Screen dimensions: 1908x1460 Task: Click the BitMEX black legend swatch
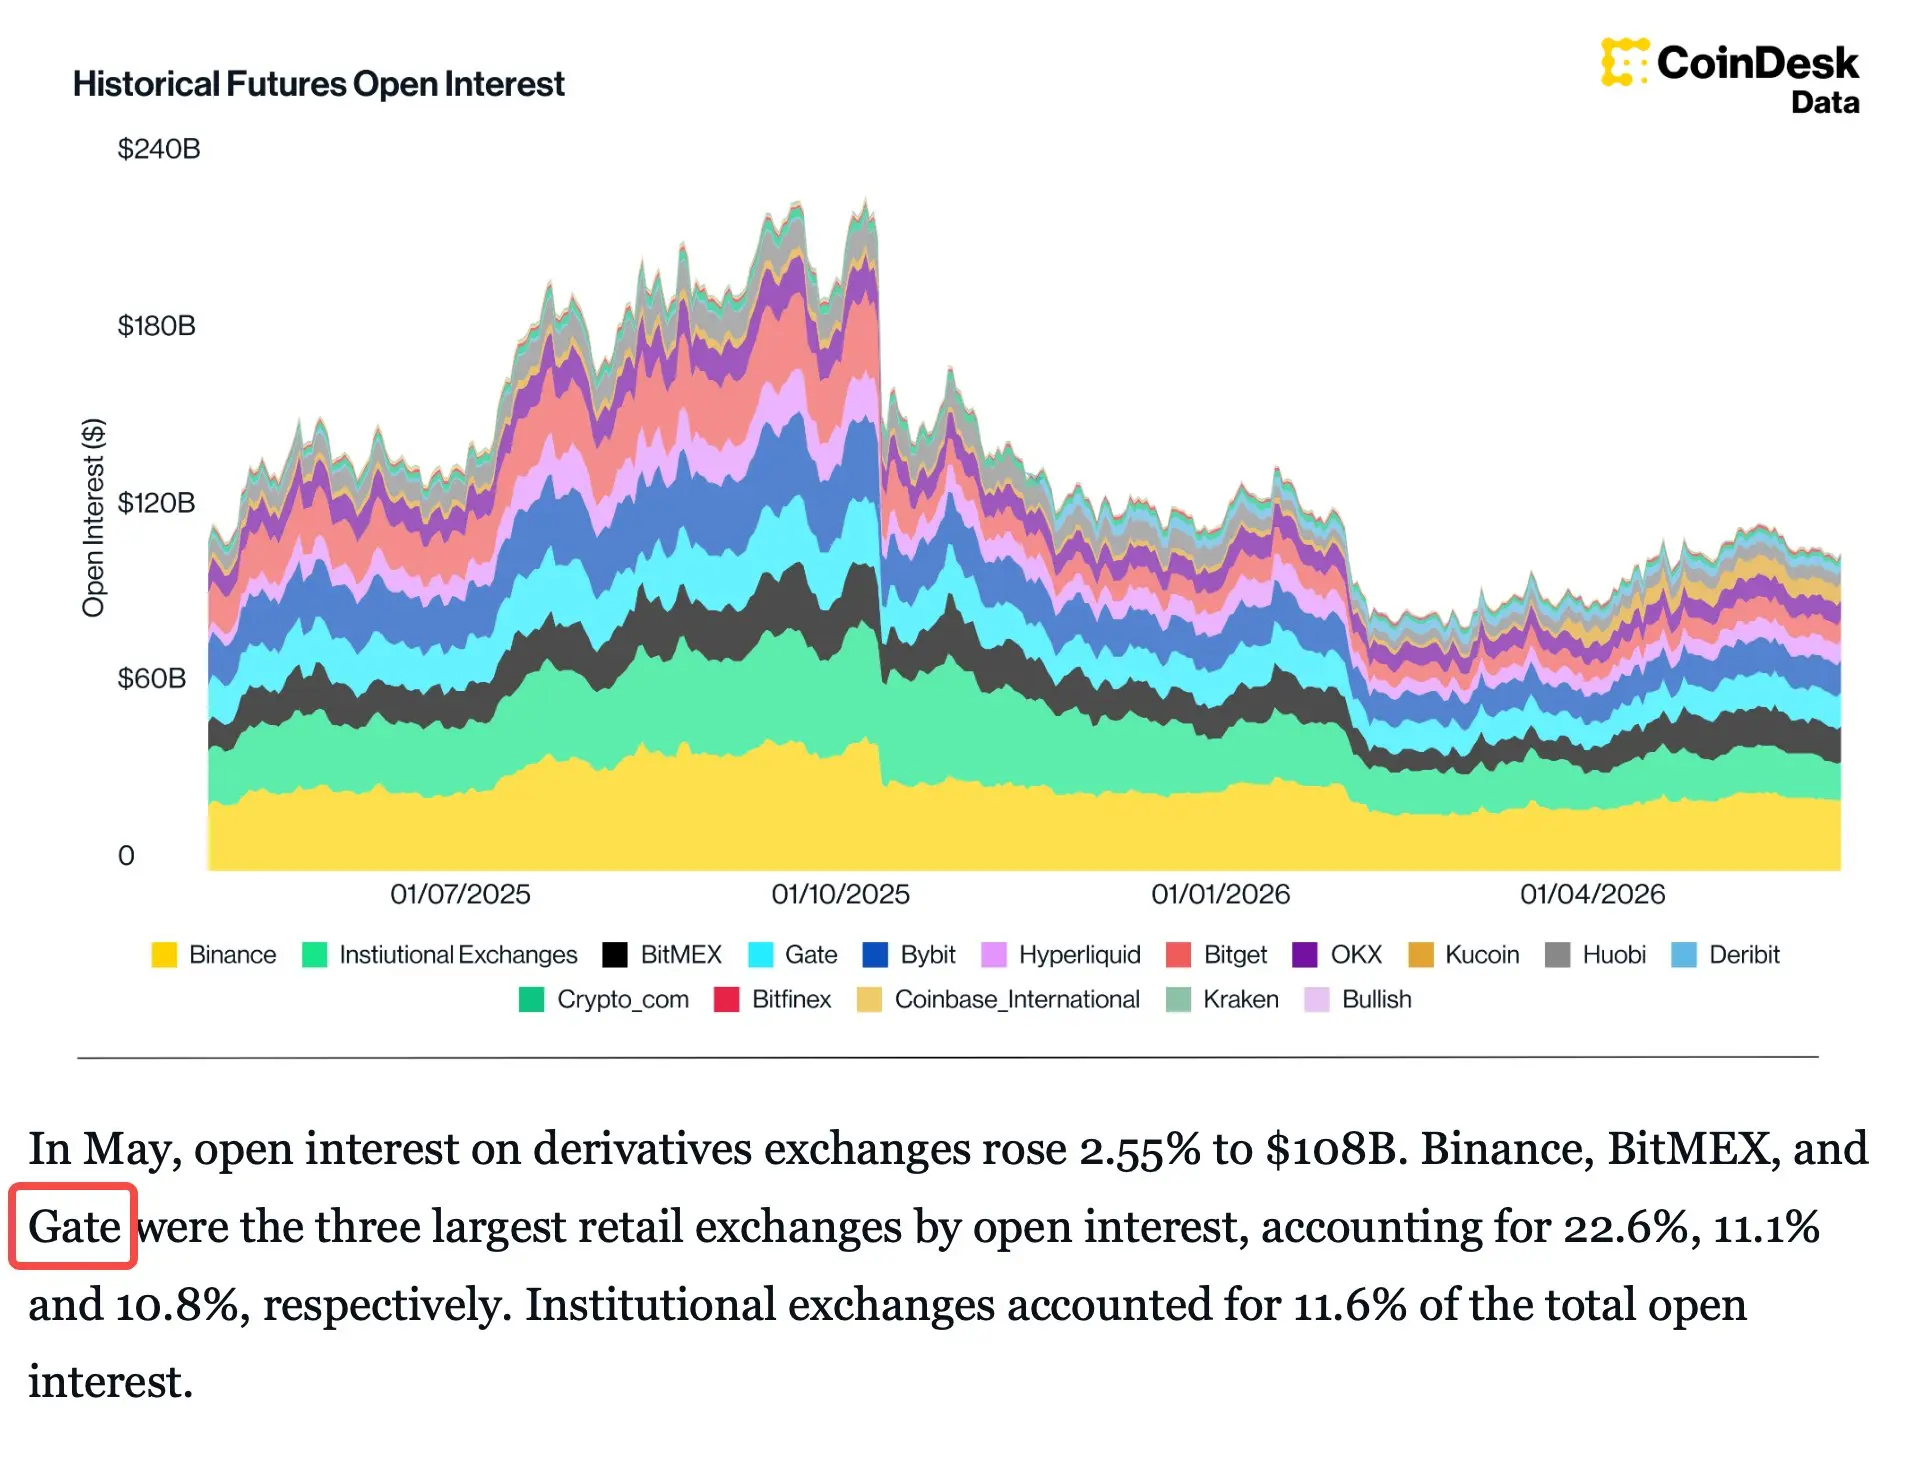pos(615,955)
